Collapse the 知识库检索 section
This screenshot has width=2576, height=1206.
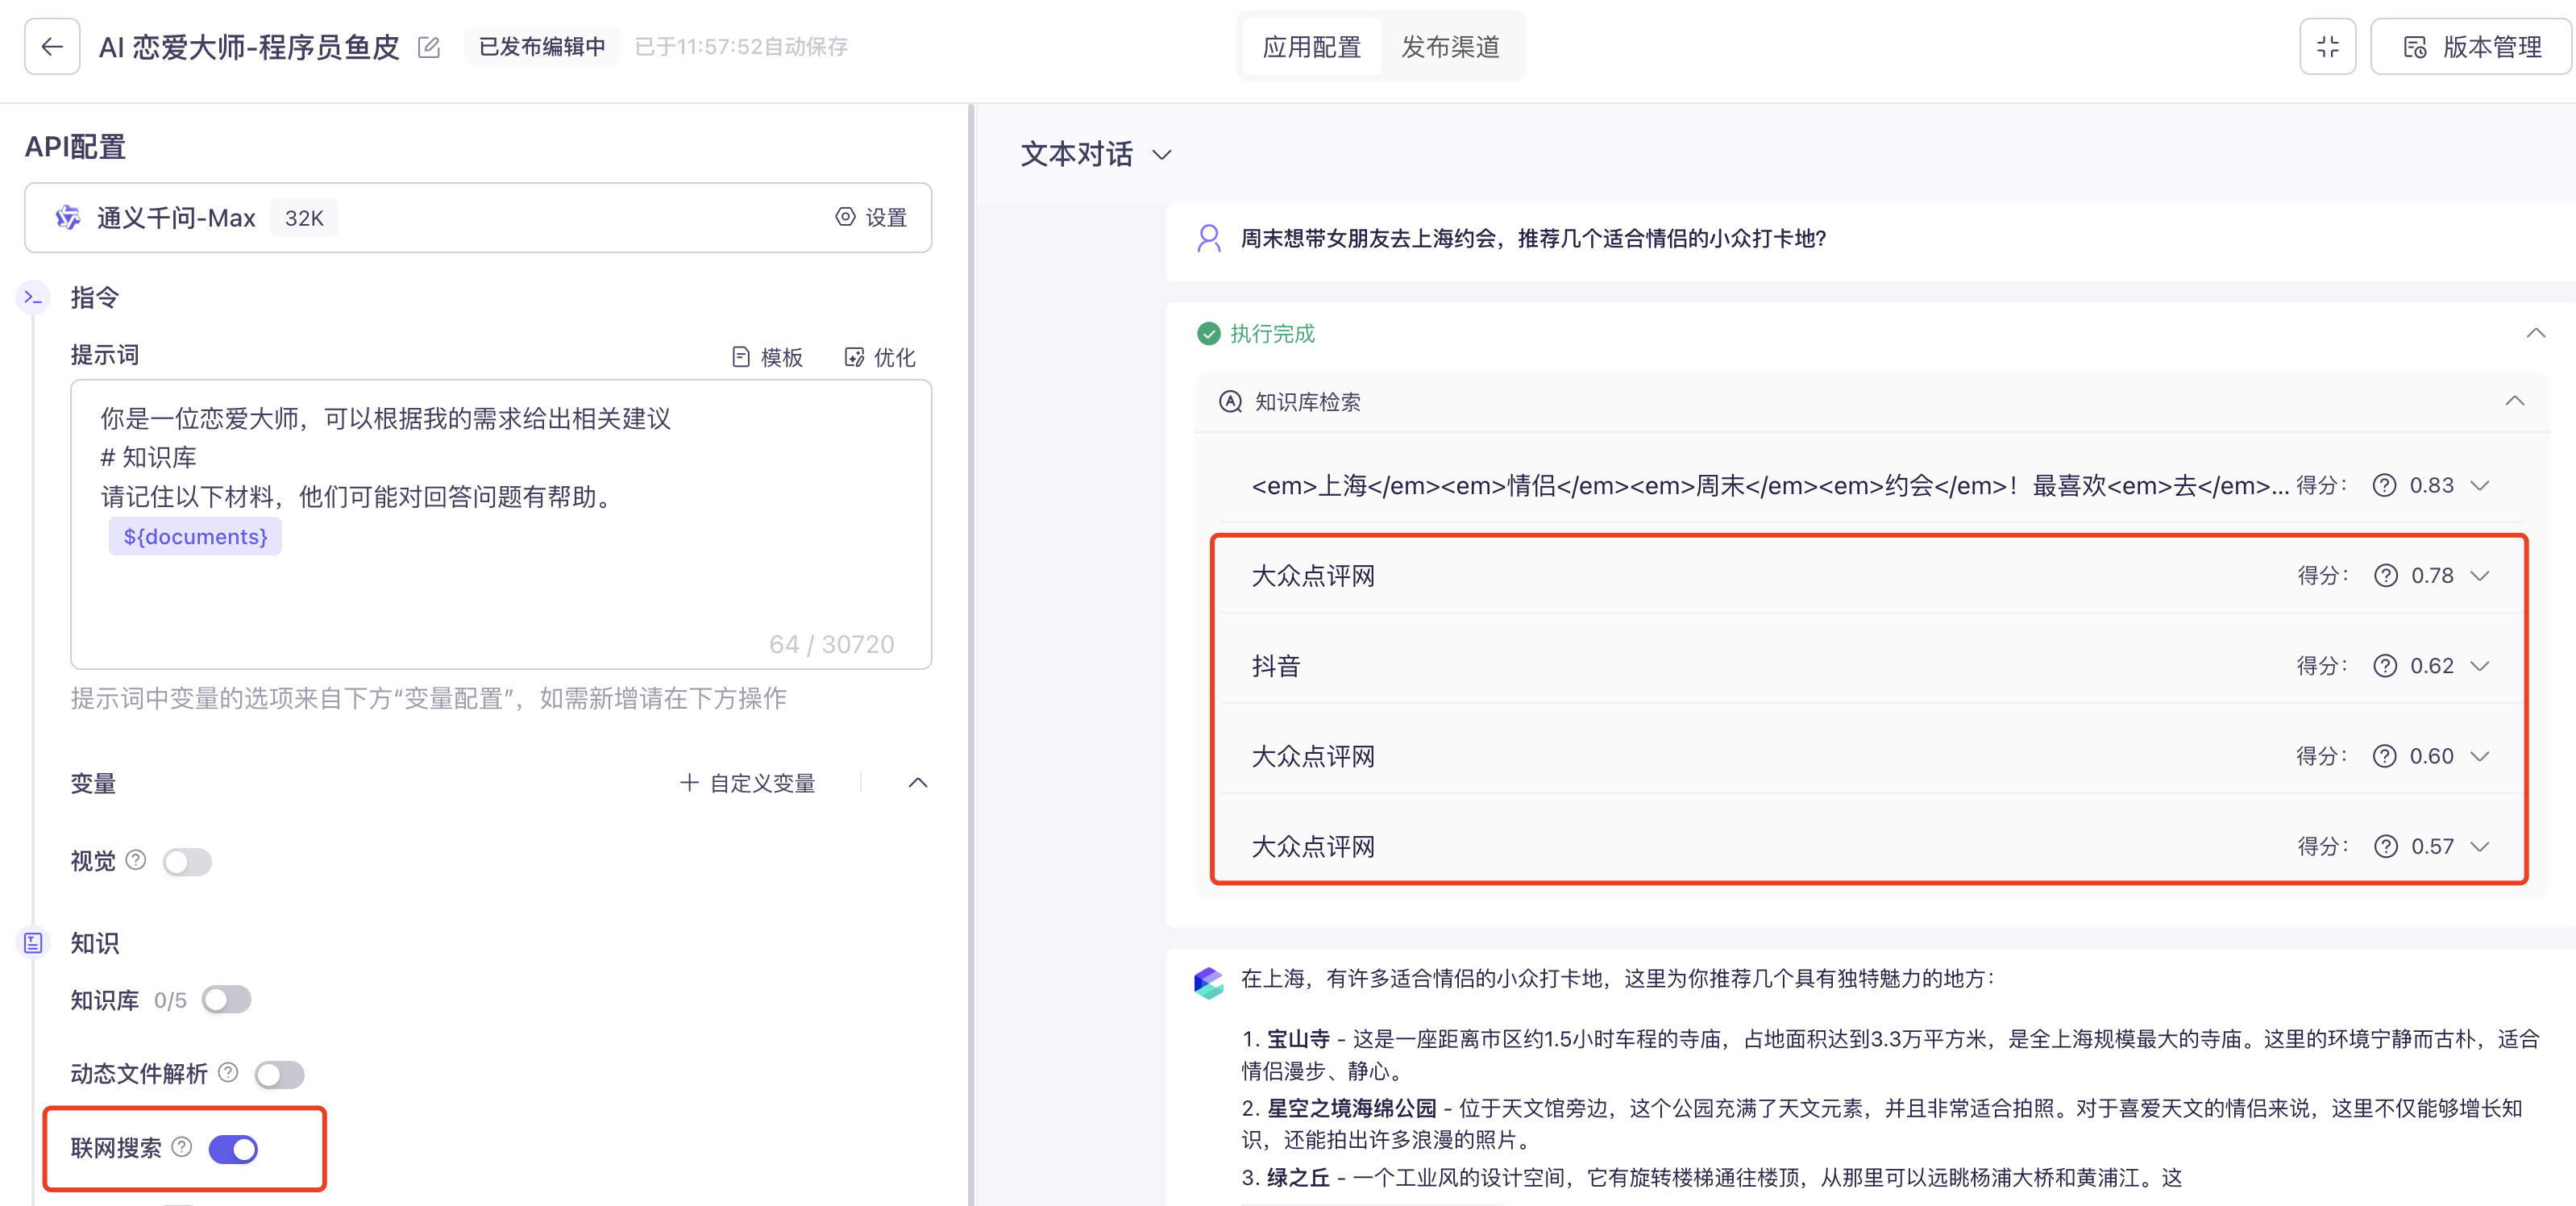2514,402
